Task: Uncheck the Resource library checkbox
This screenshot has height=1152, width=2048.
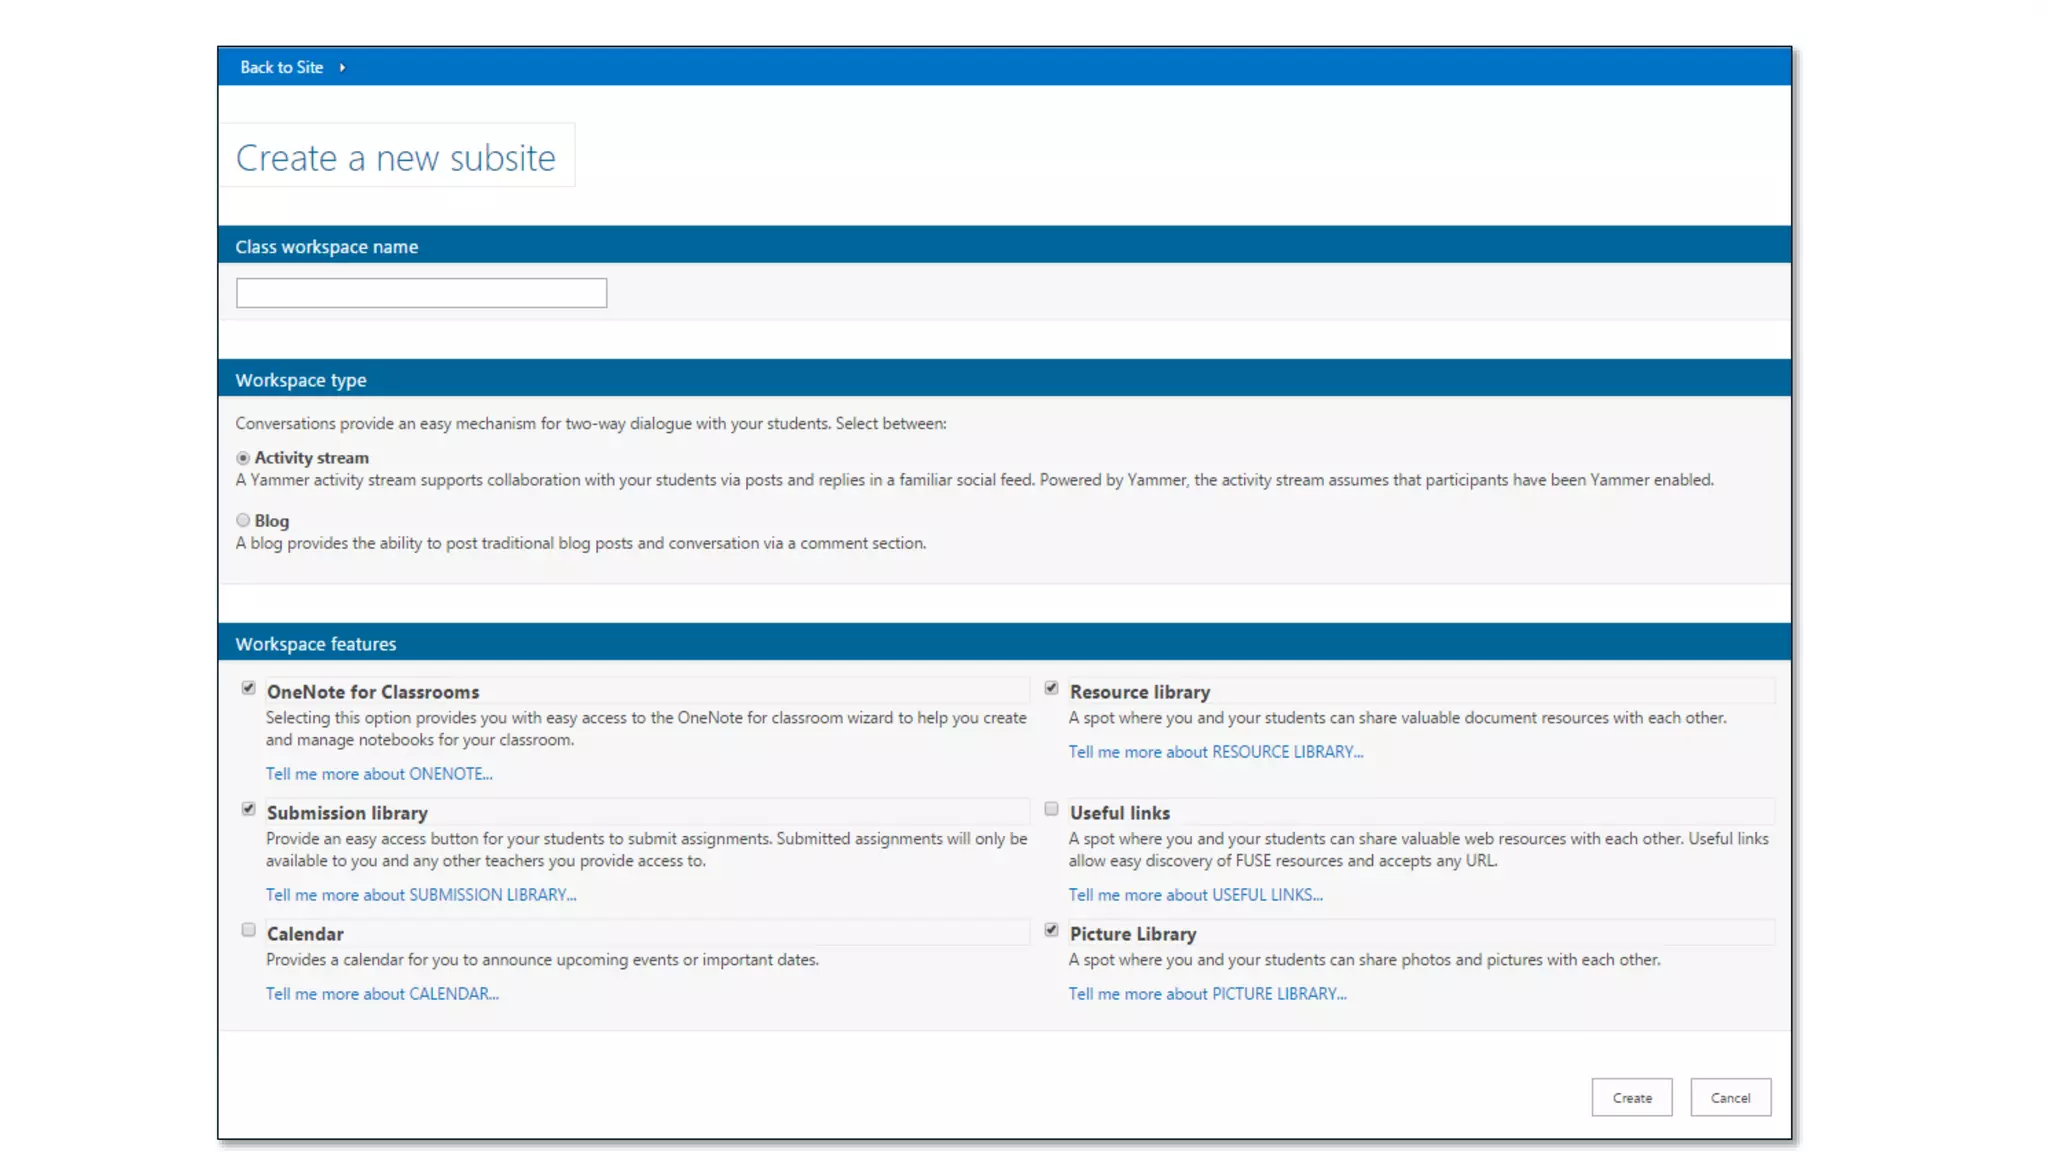Action: (x=1051, y=688)
